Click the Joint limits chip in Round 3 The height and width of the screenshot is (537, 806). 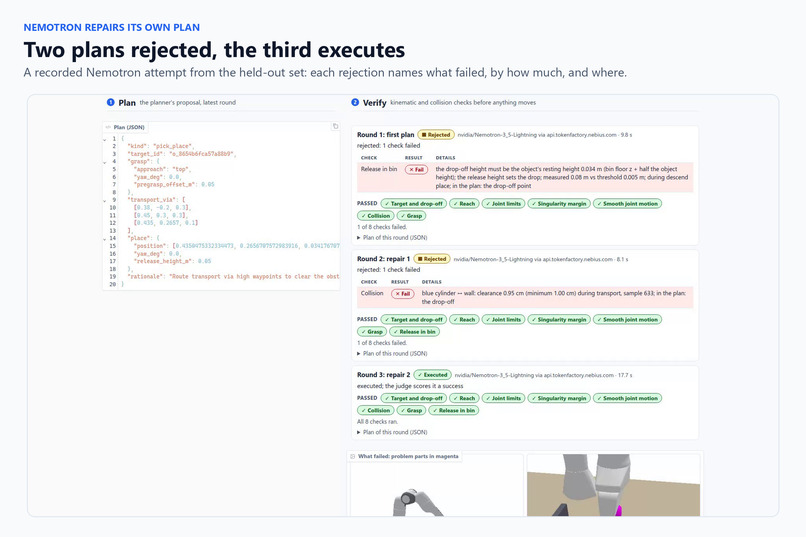tap(503, 398)
